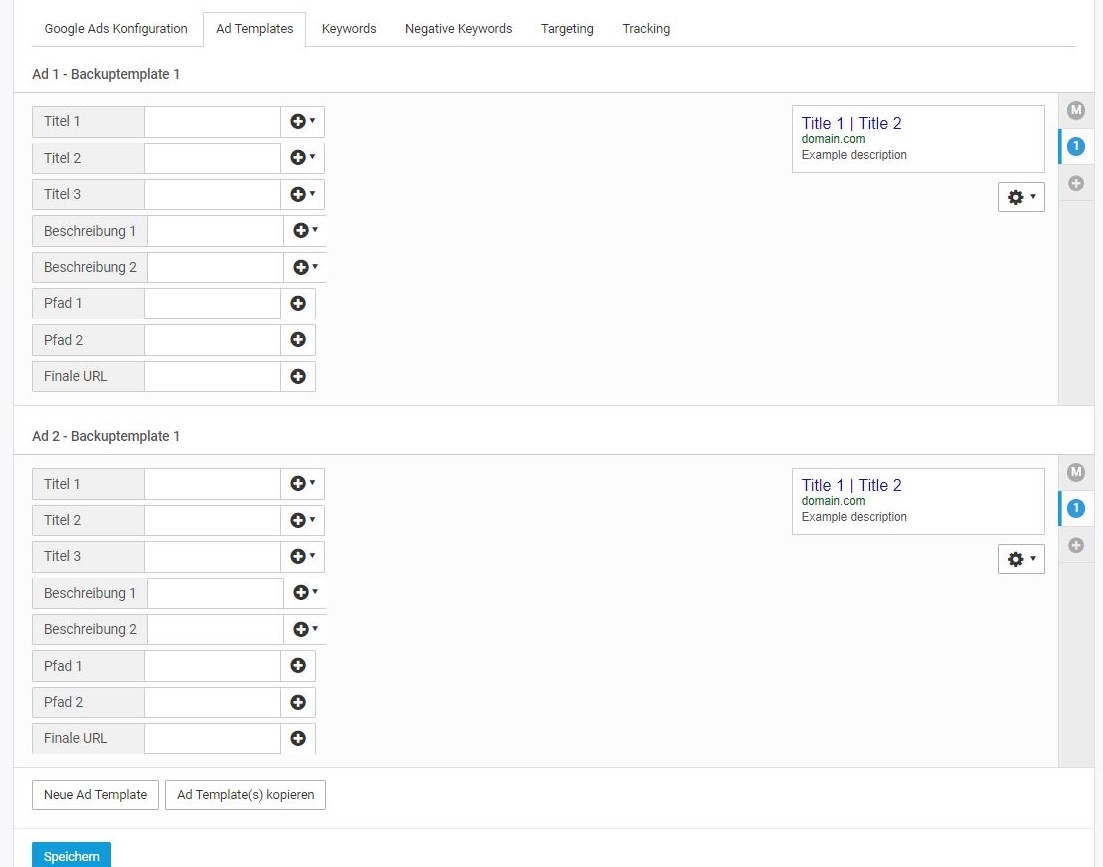
Task: Open plus dropdown for Ad 1 Beschreibung 1
Action: pyautogui.click(x=305, y=231)
